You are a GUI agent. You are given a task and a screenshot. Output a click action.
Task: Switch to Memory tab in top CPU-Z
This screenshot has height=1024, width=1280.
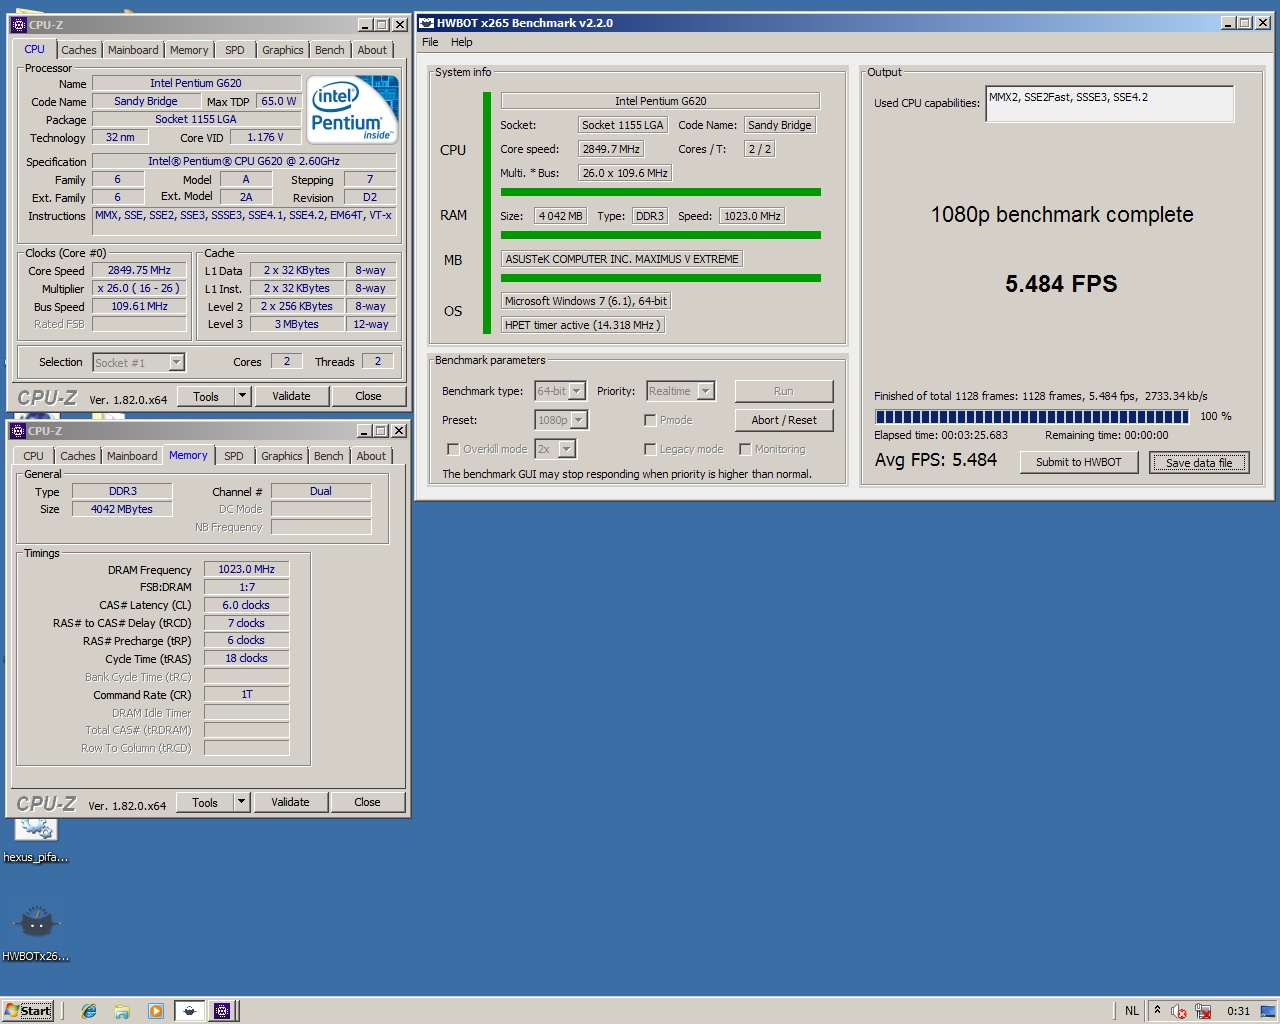click(x=189, y=50)
